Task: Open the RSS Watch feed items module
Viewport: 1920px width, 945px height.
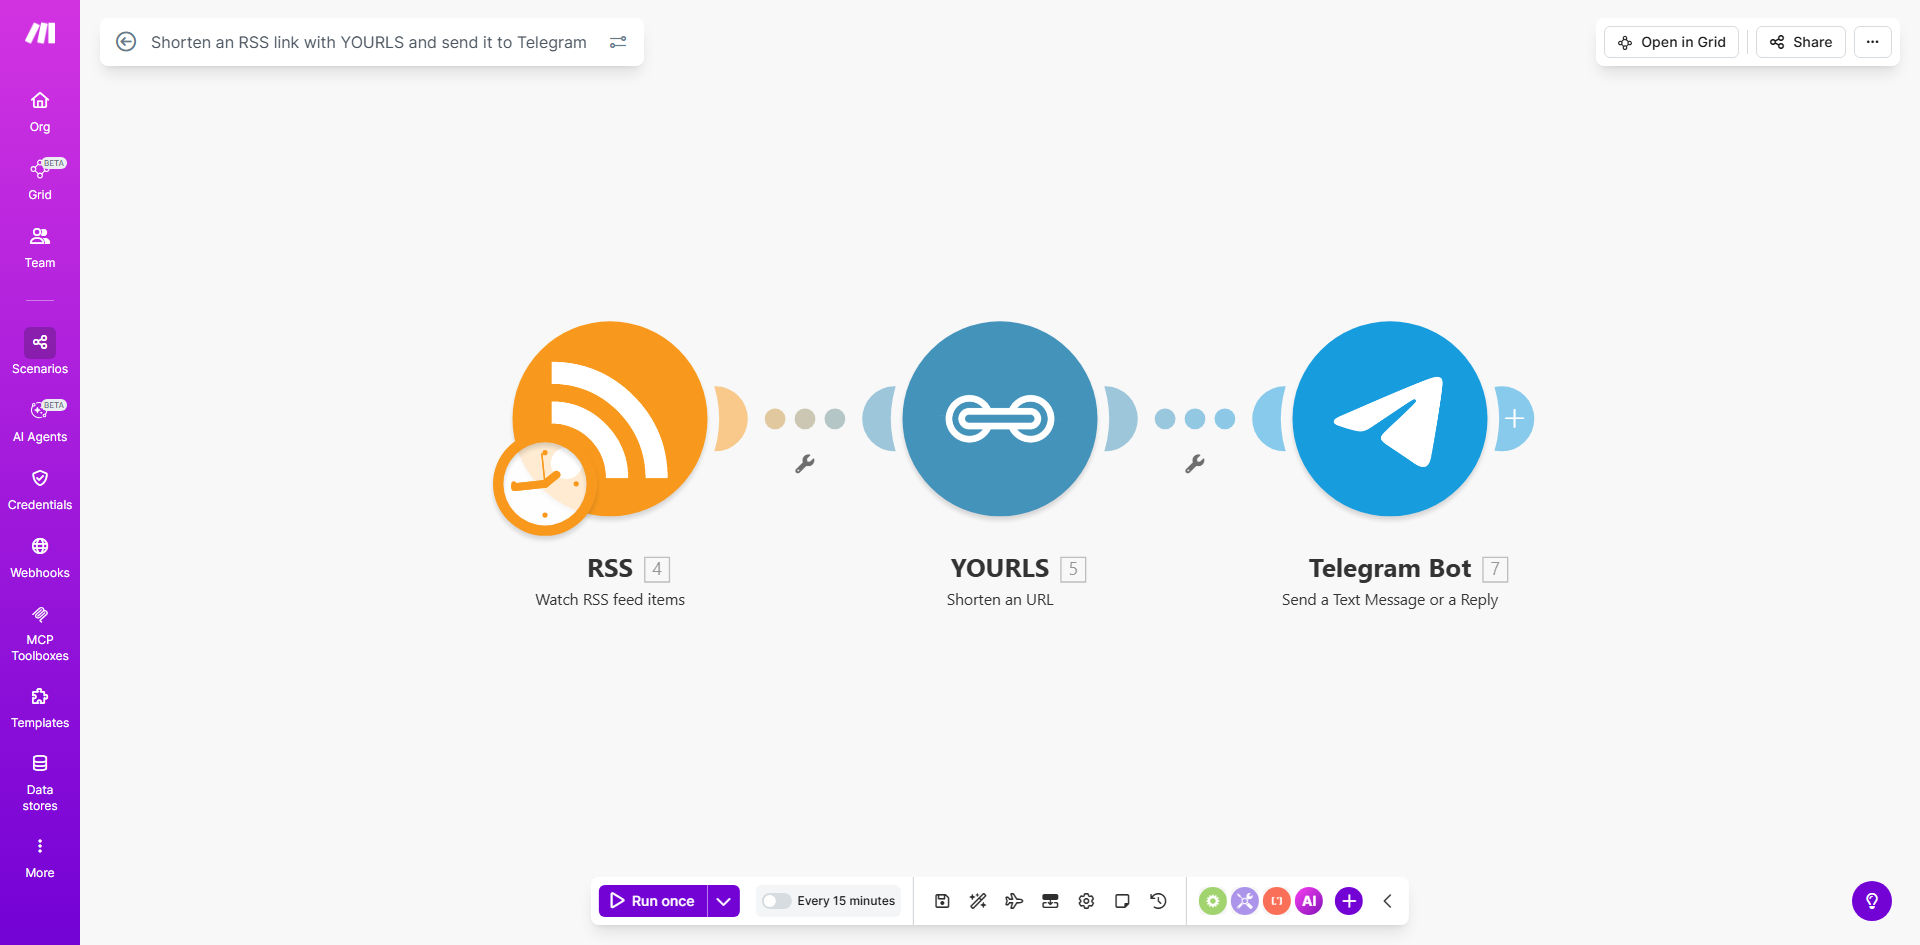Action: (x=611, y=418)
